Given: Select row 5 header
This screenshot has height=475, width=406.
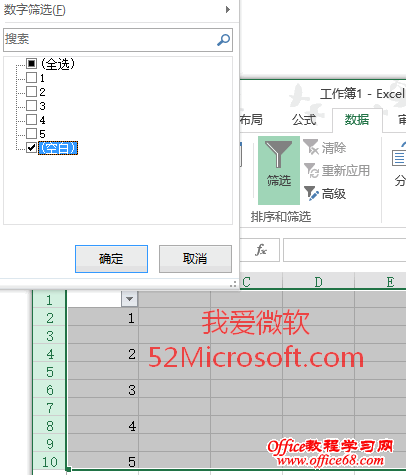Looking at the screenshot, I should (49, 371).
